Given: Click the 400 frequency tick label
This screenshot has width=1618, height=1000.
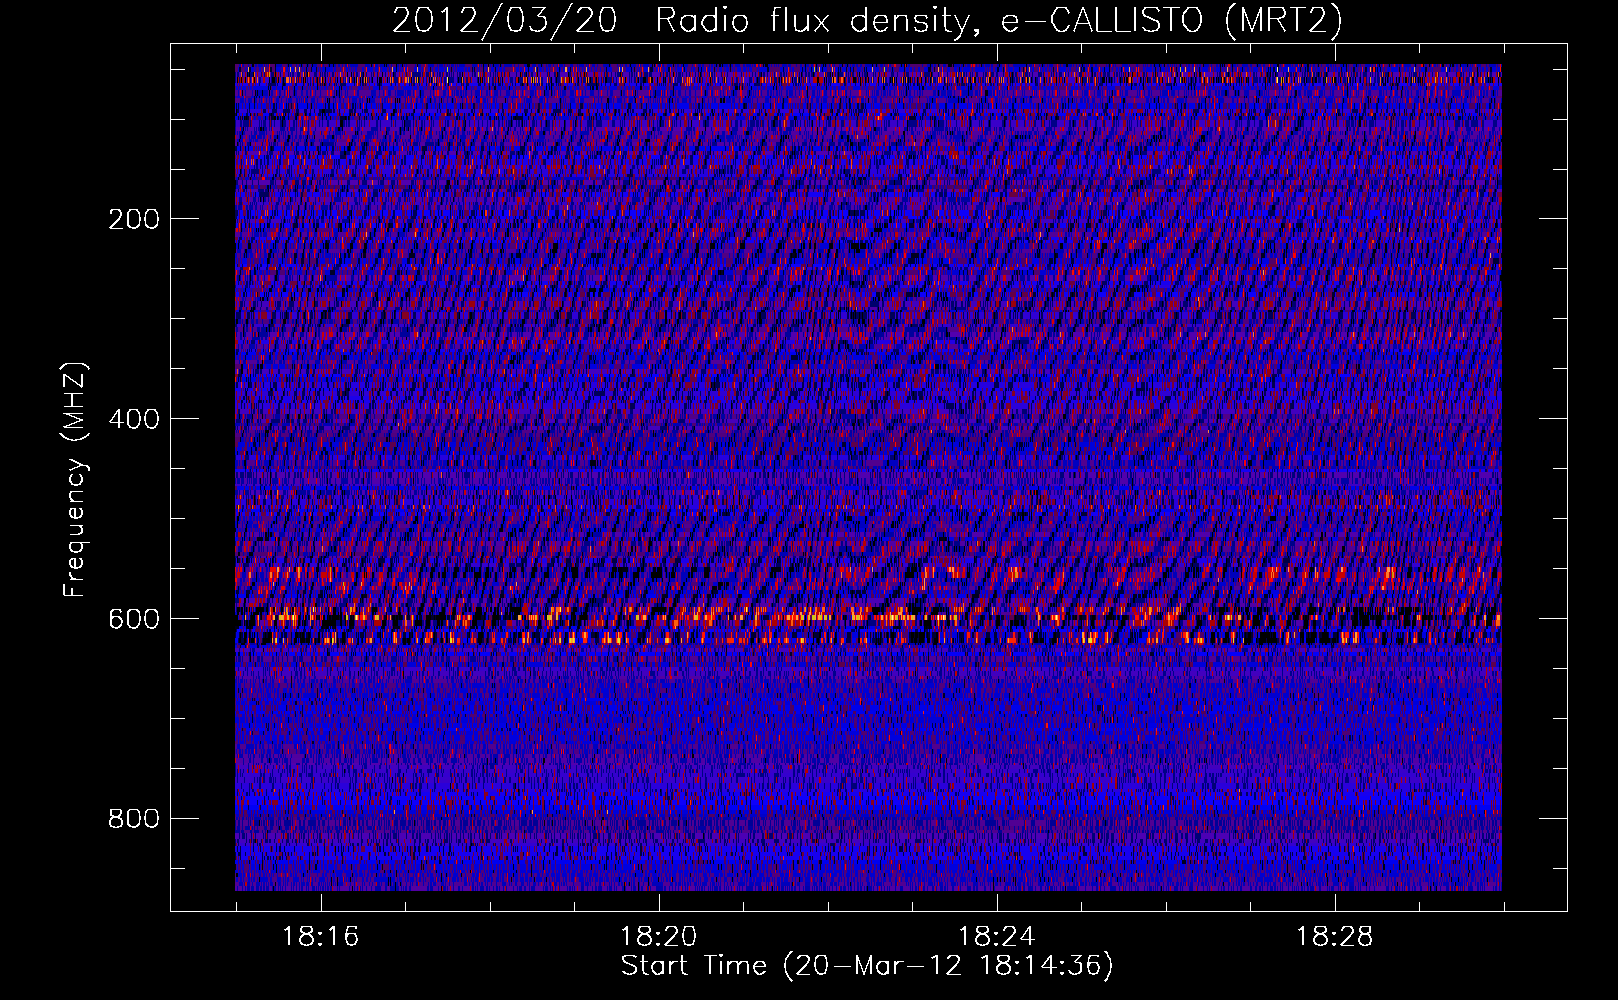Looking at the screenshot, I should (x=134, y=419).
